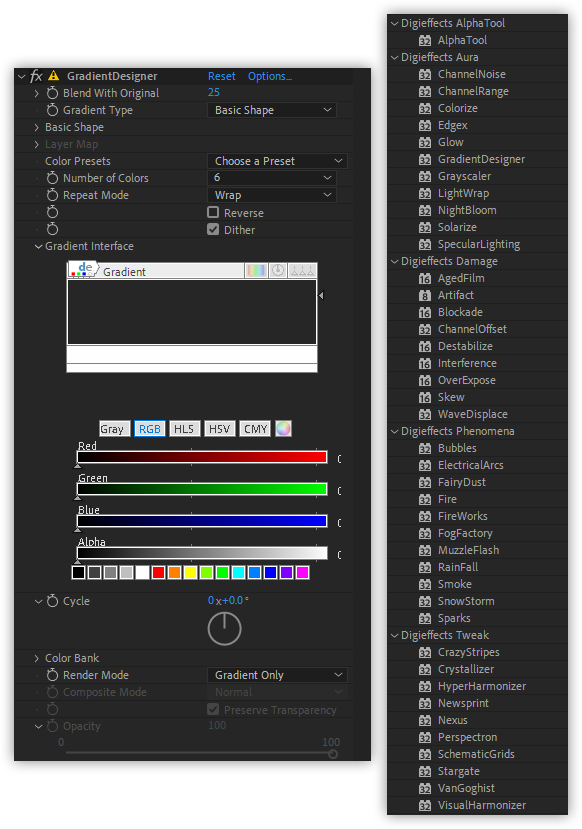Select the MuzzleFlash effect
Image resolution: width=582 pixels, height=829 pixels.
[x=468, y=550]
